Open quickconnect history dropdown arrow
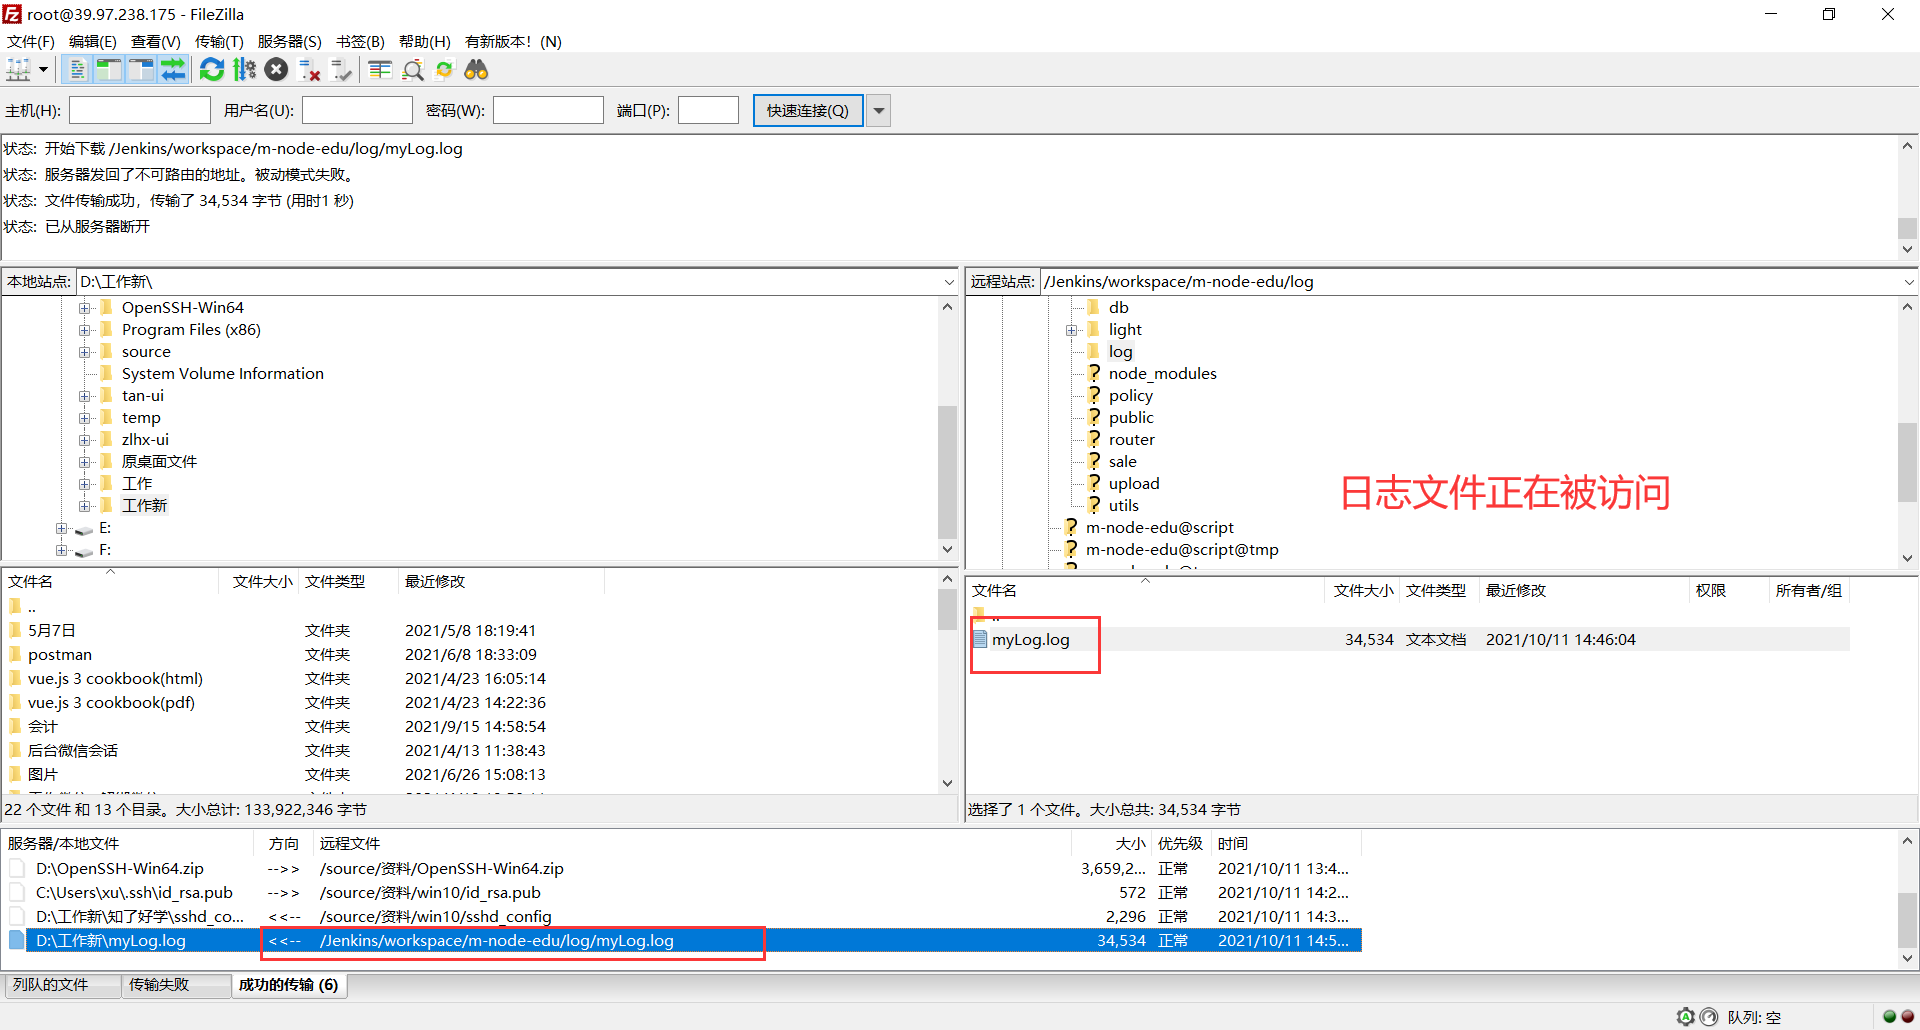 tap(879, 110)
